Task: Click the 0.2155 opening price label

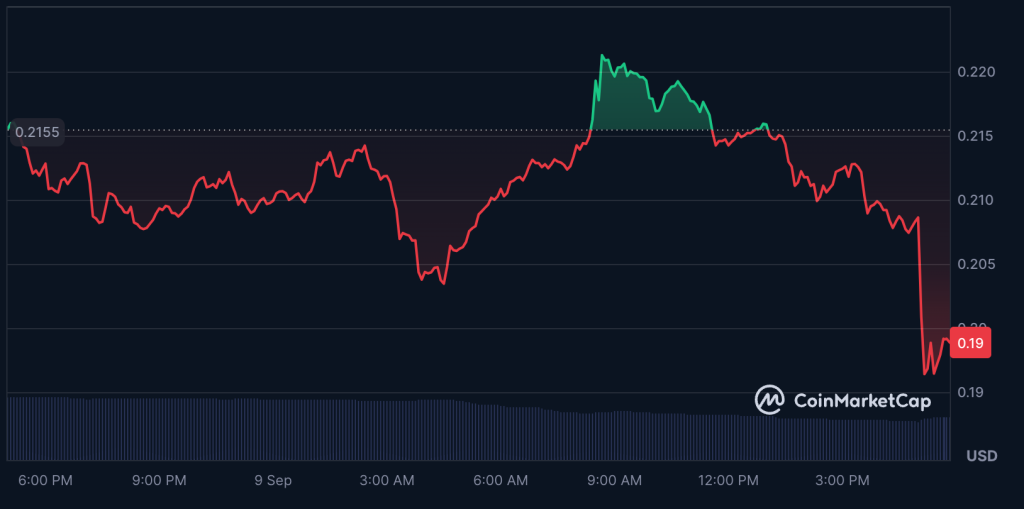Action: [37, 132]
